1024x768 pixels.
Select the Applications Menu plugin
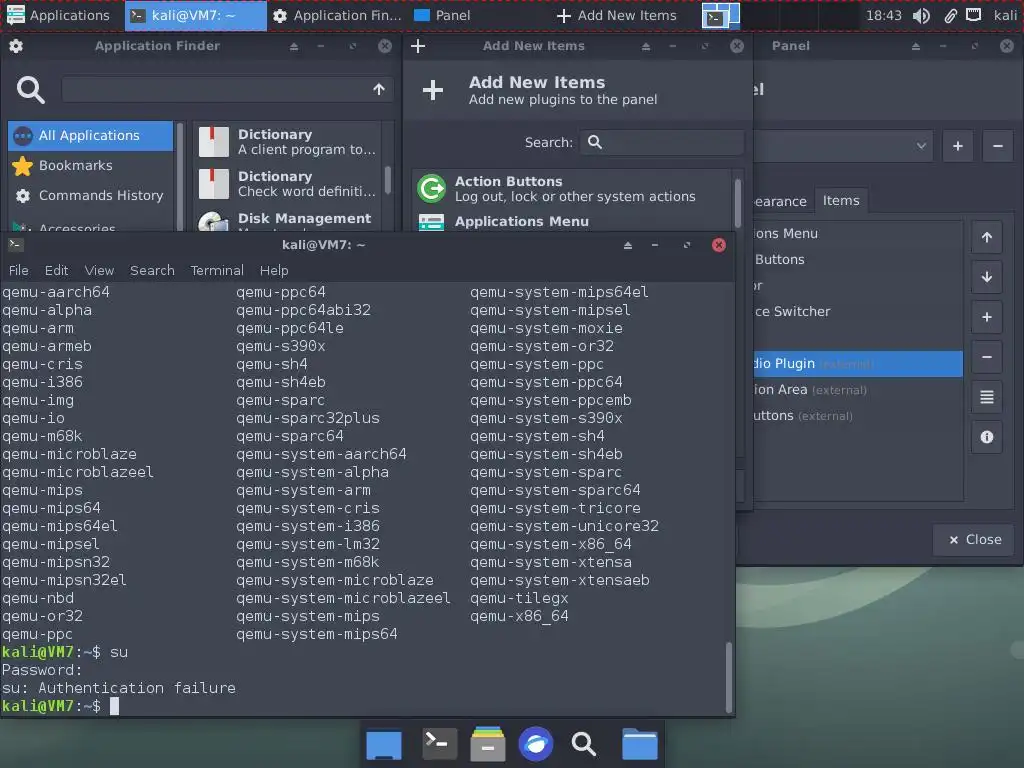coord(571,222)
